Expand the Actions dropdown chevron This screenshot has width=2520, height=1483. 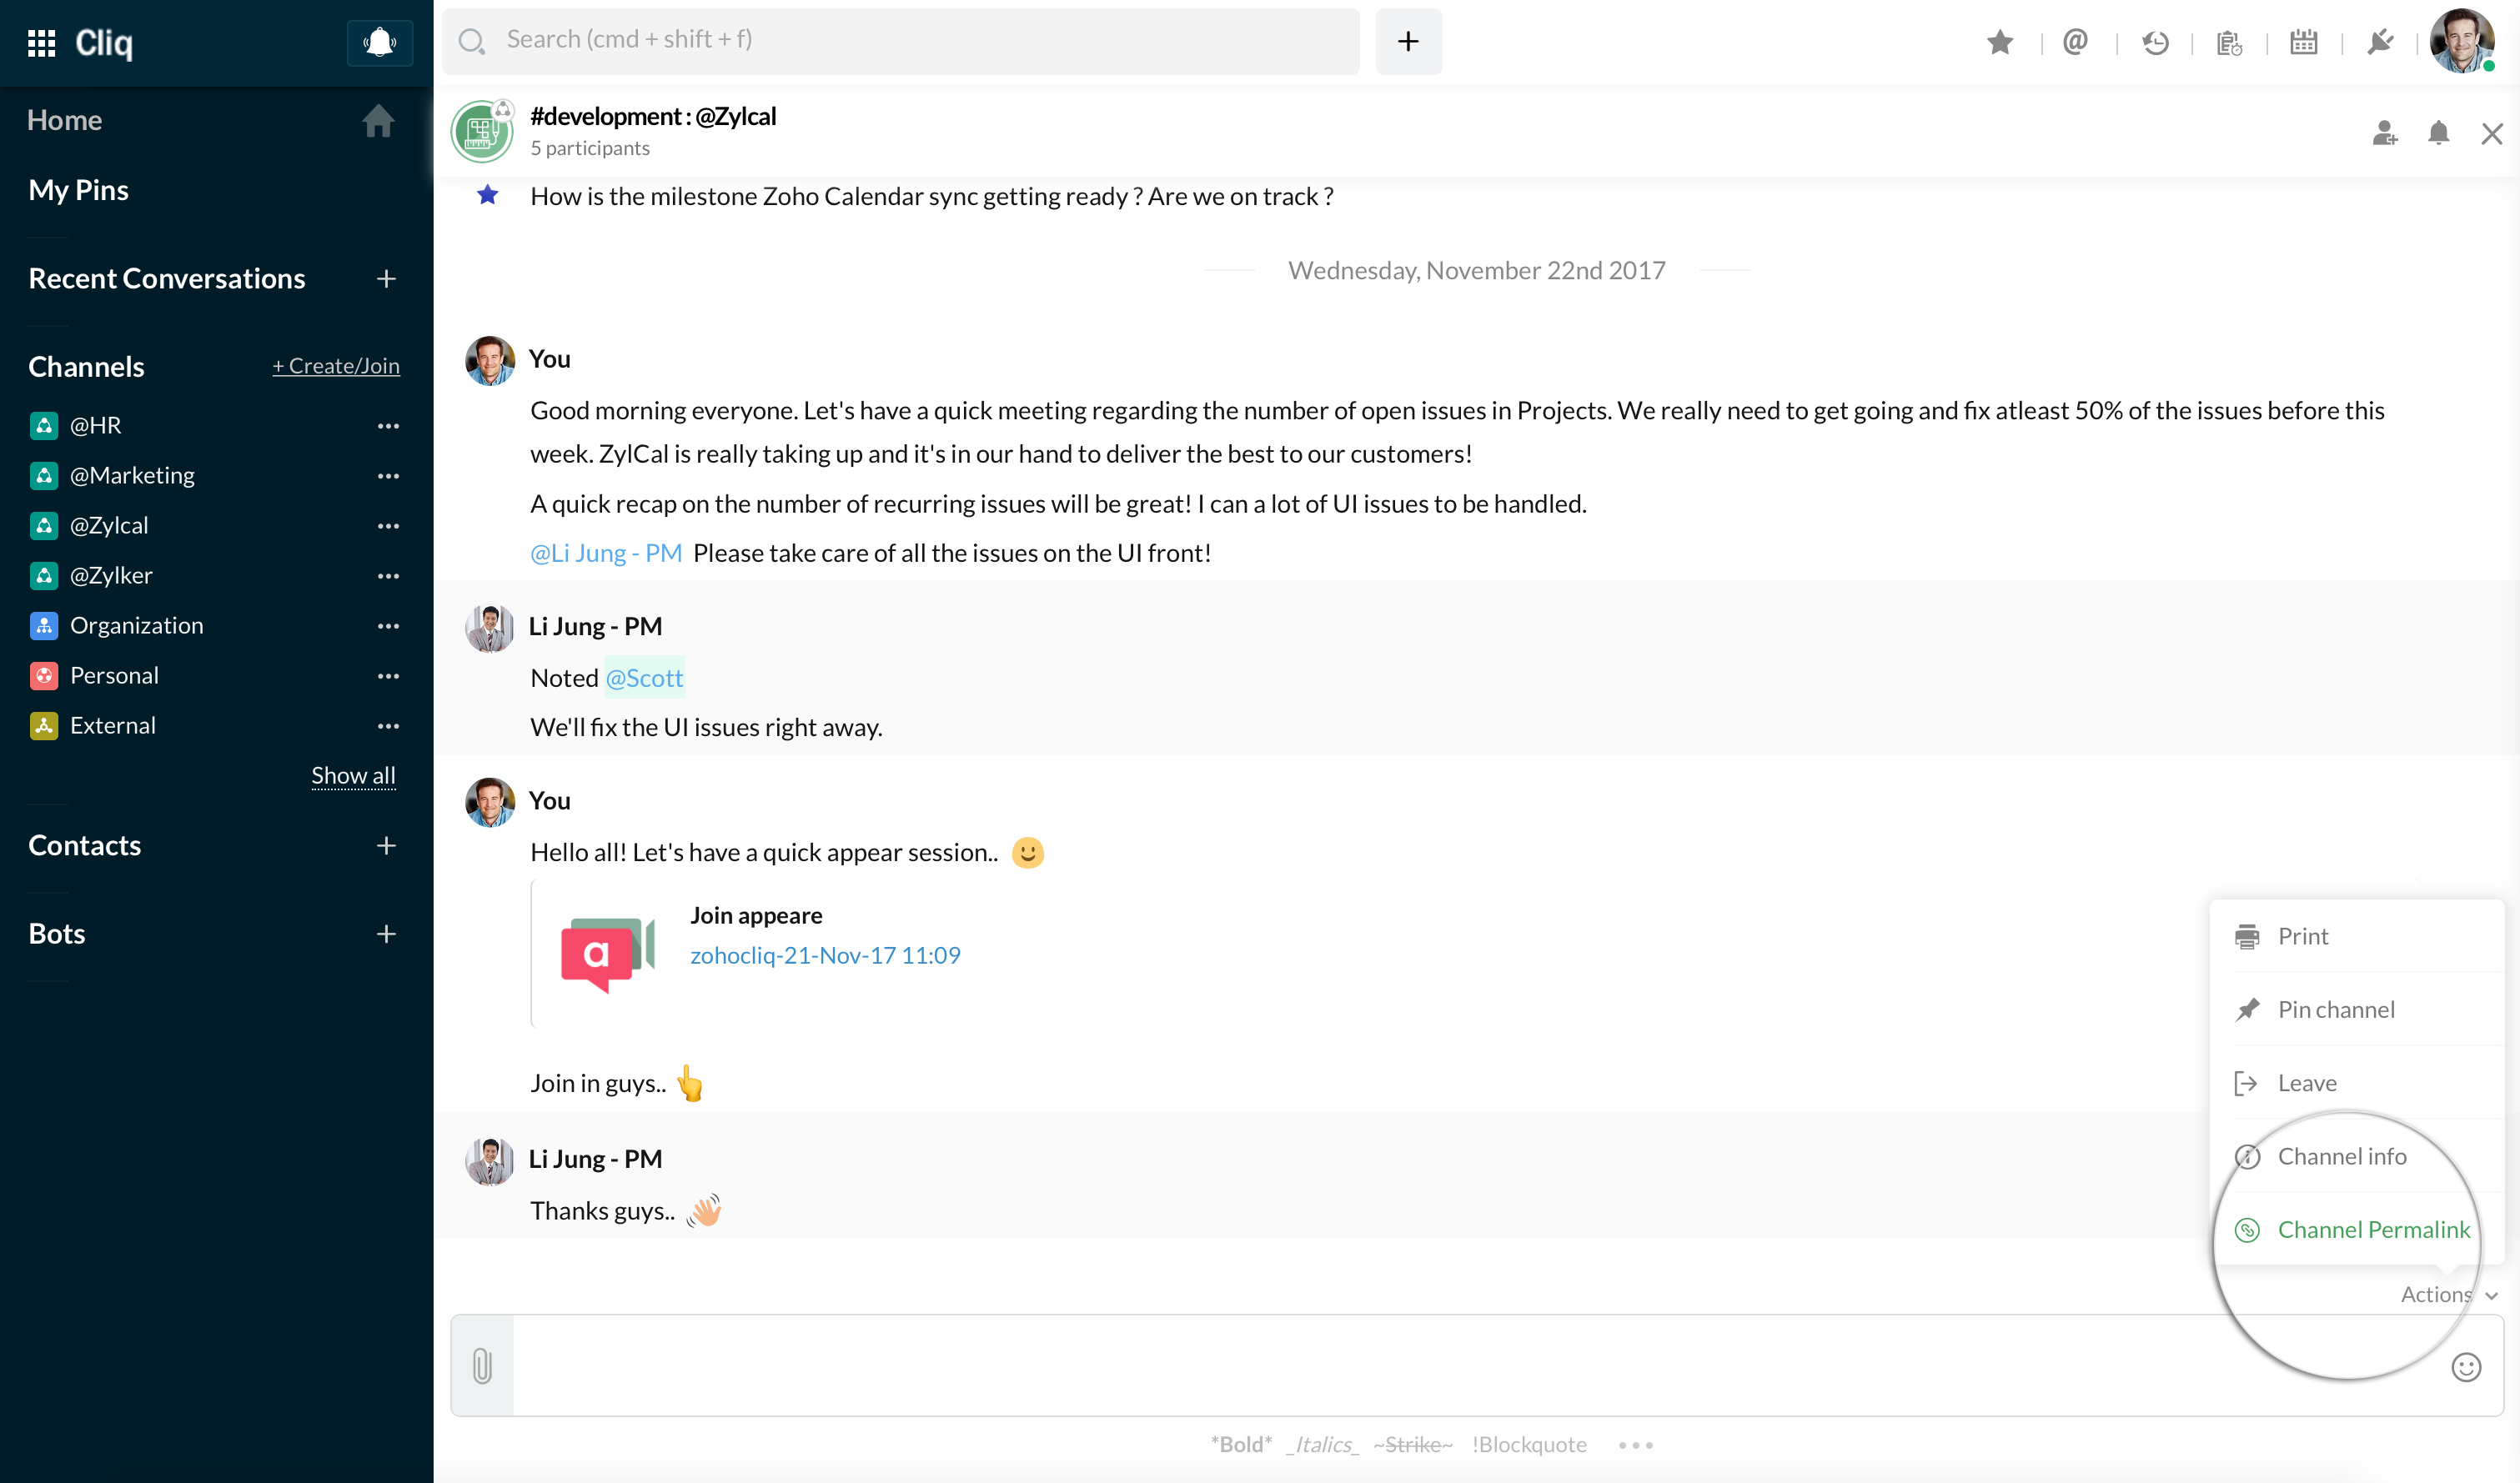coord(2491,1295)
